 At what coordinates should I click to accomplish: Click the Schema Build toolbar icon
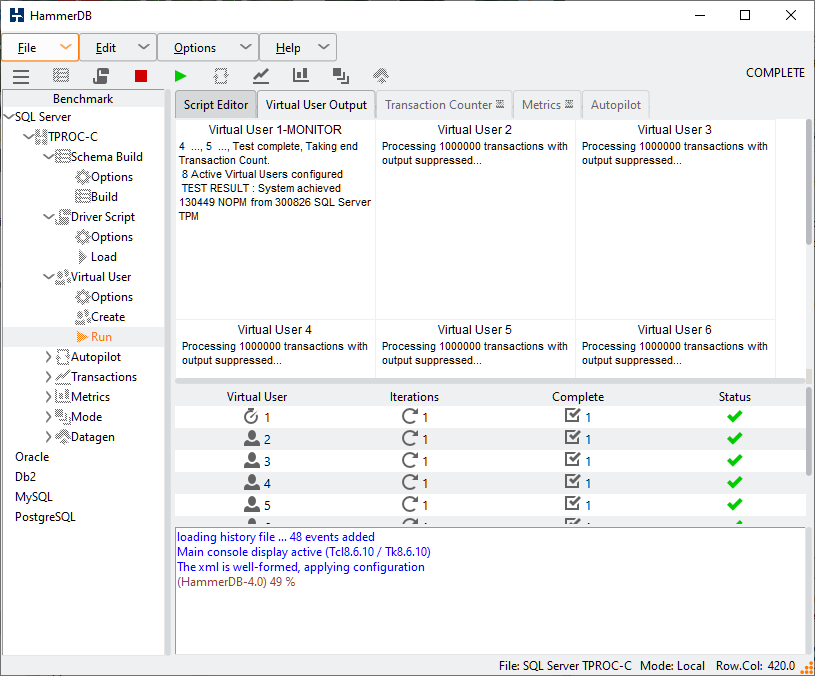[x=61, y=76]
